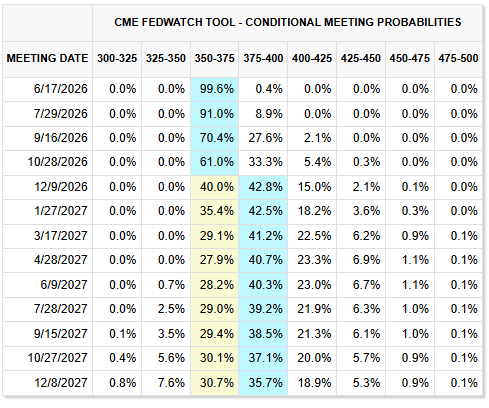Click the Conditional Meeting Probabilities title
Screen dimensions: 489x408
click(x=288, y=22)
